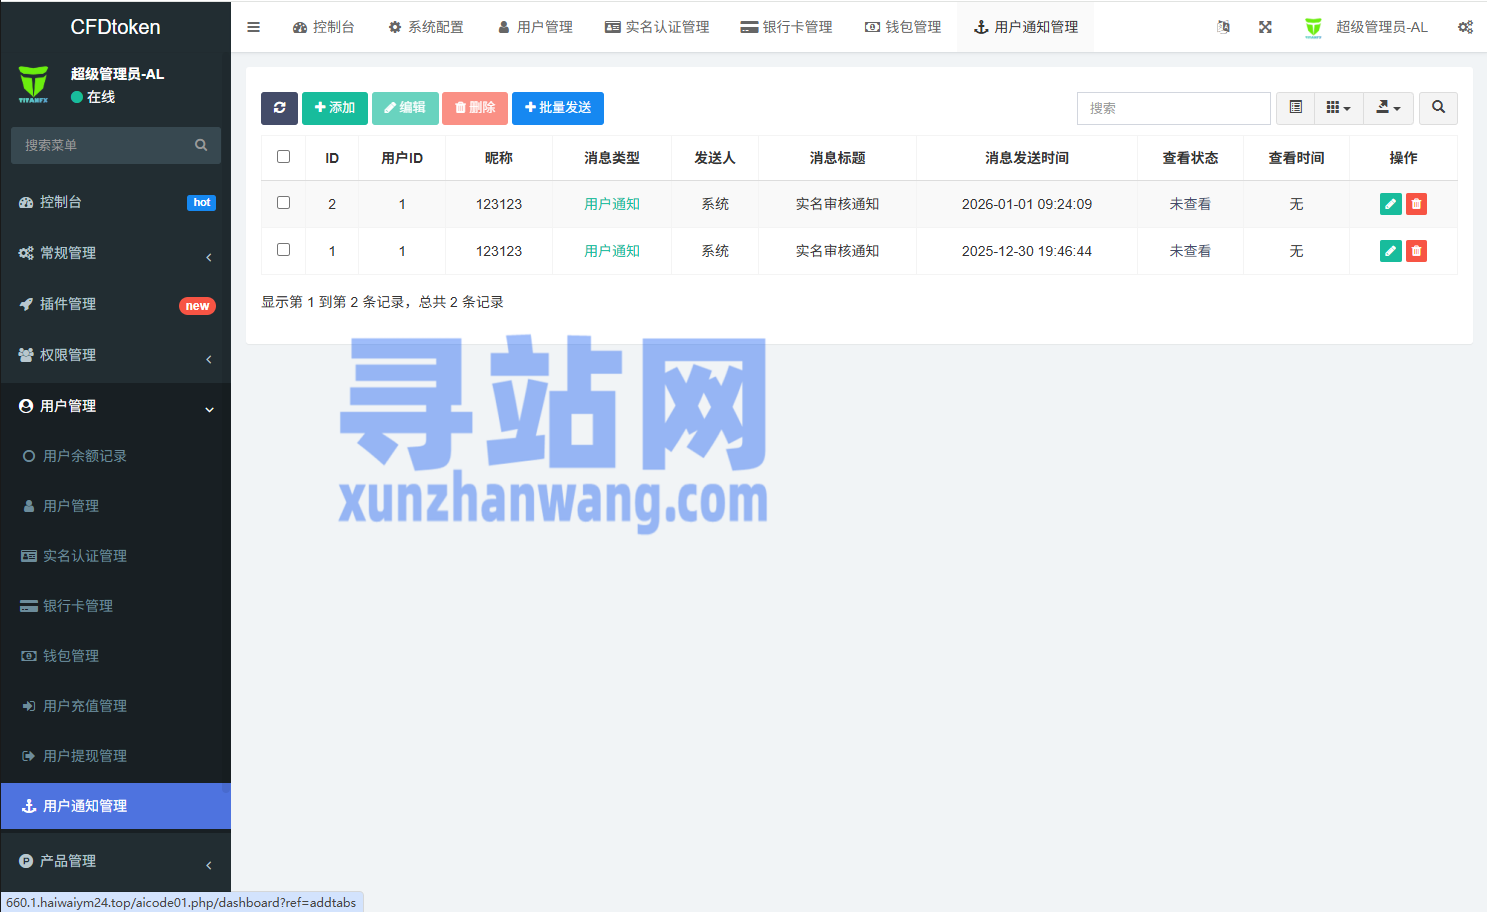1487x912 pixels.
Task: Click the magnifier search button beside export
Action: point(1438,108)
